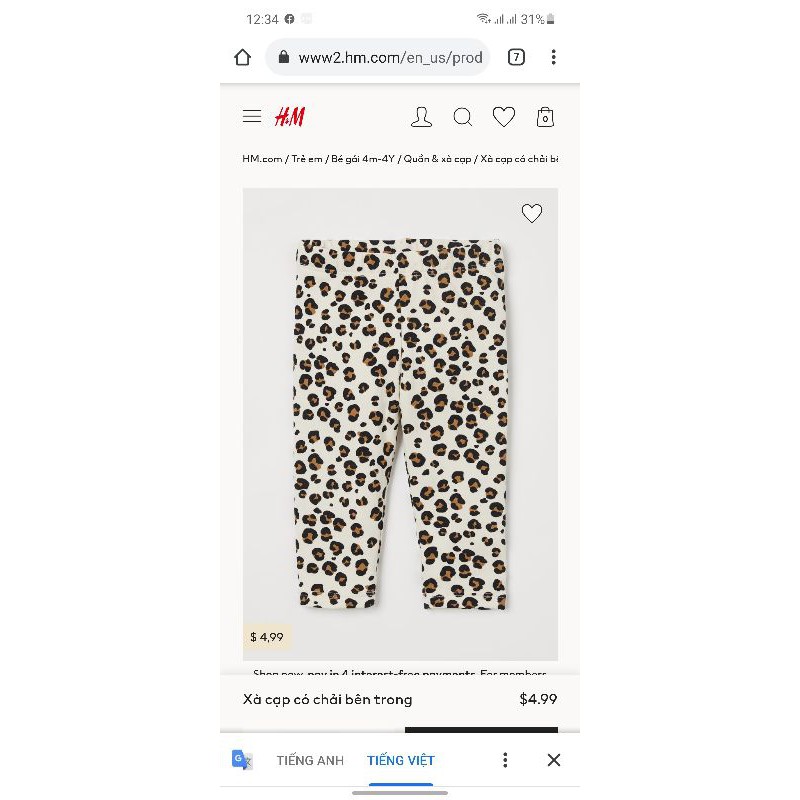Go to H&M home via the logo
The height and width of the screenshot is (800, 800).
(x=290, y=117)
